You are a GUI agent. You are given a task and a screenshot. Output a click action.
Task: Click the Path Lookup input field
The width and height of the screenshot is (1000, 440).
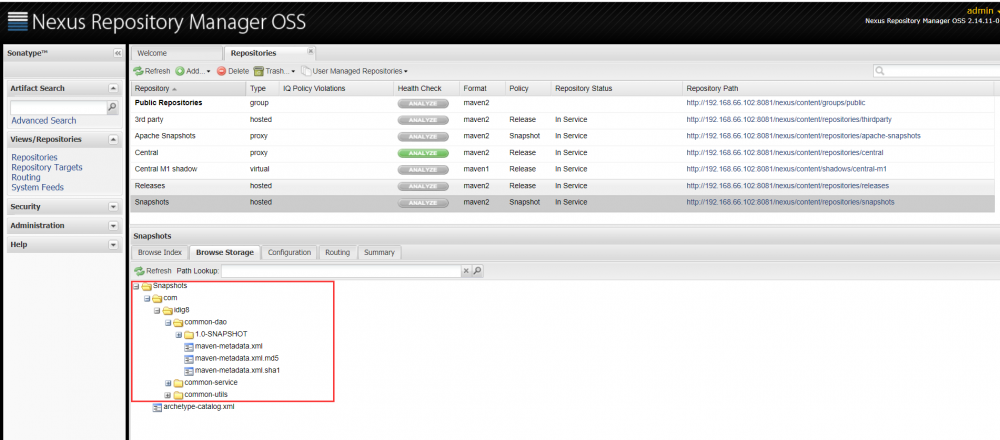(x=341, y=271)
